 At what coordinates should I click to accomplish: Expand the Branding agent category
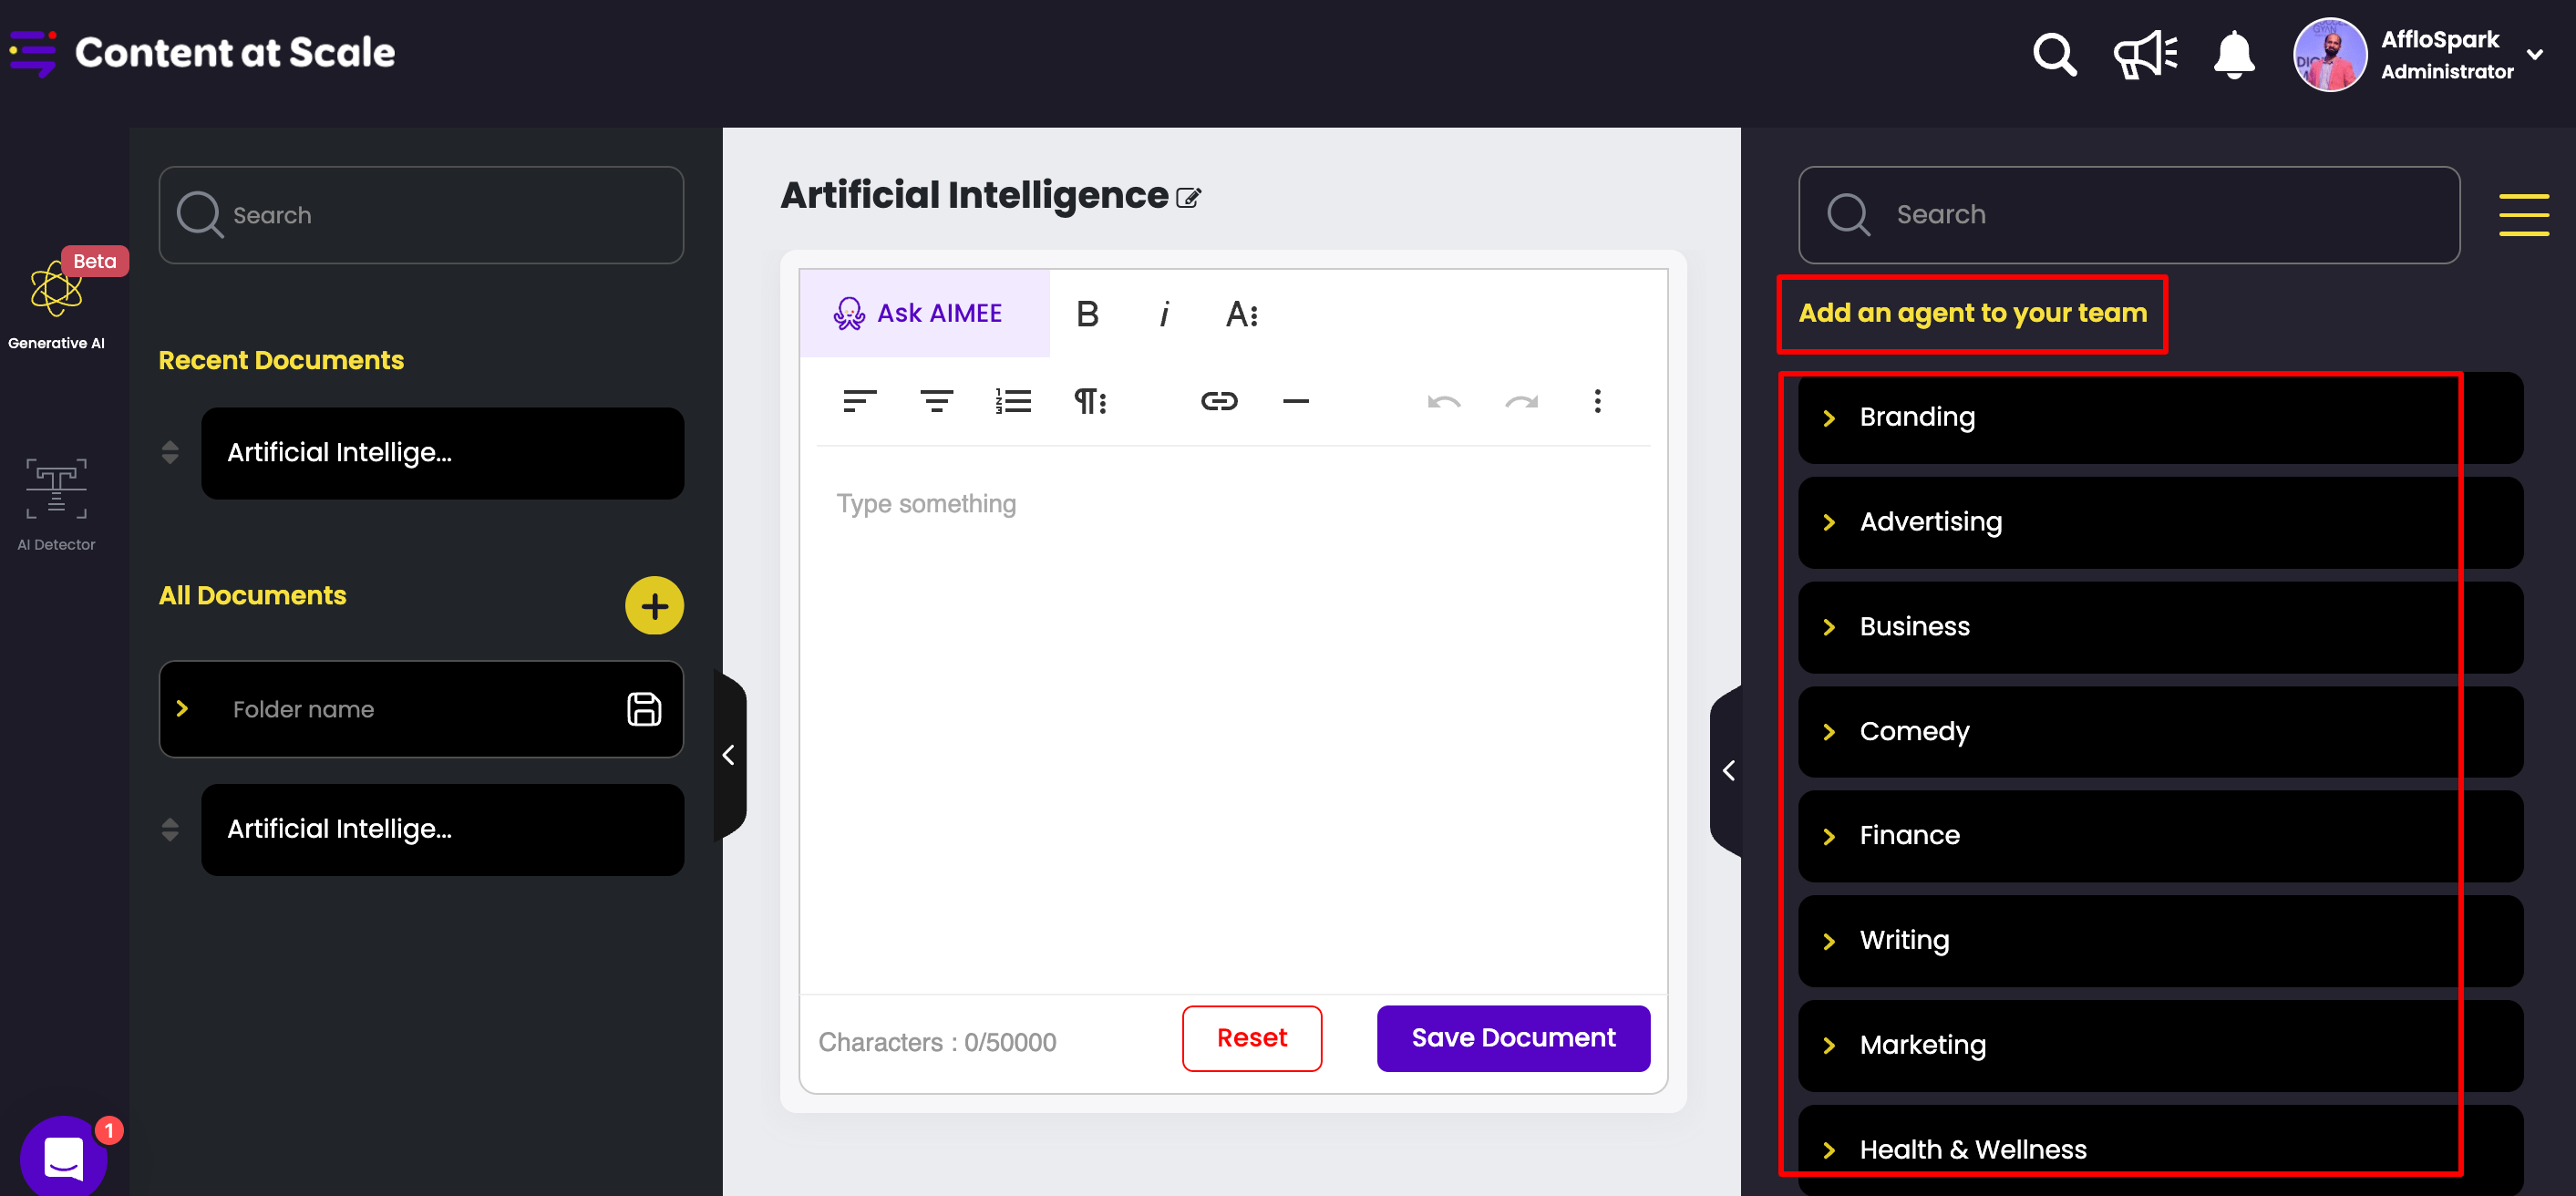click(x=1829, y=418)
